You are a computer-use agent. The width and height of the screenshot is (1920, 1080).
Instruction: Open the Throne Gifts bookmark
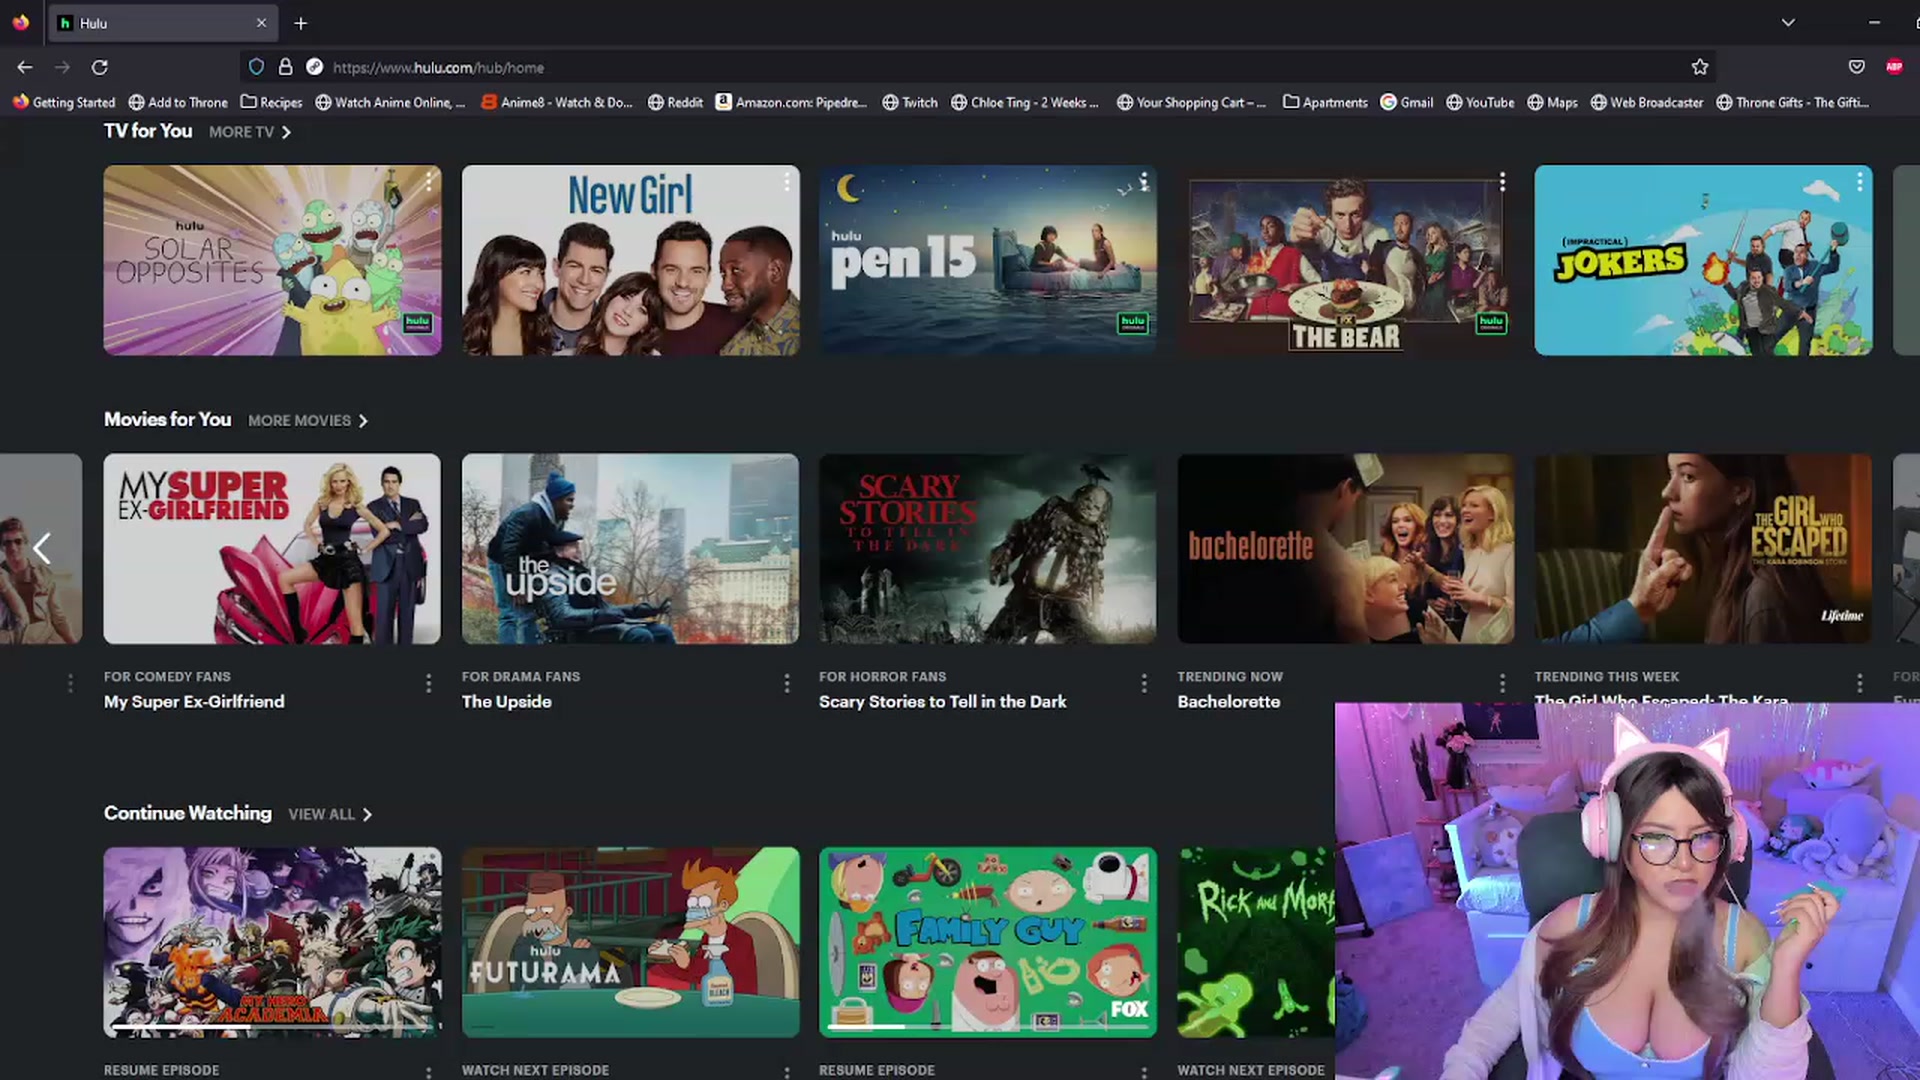[x=1792, y=102]
